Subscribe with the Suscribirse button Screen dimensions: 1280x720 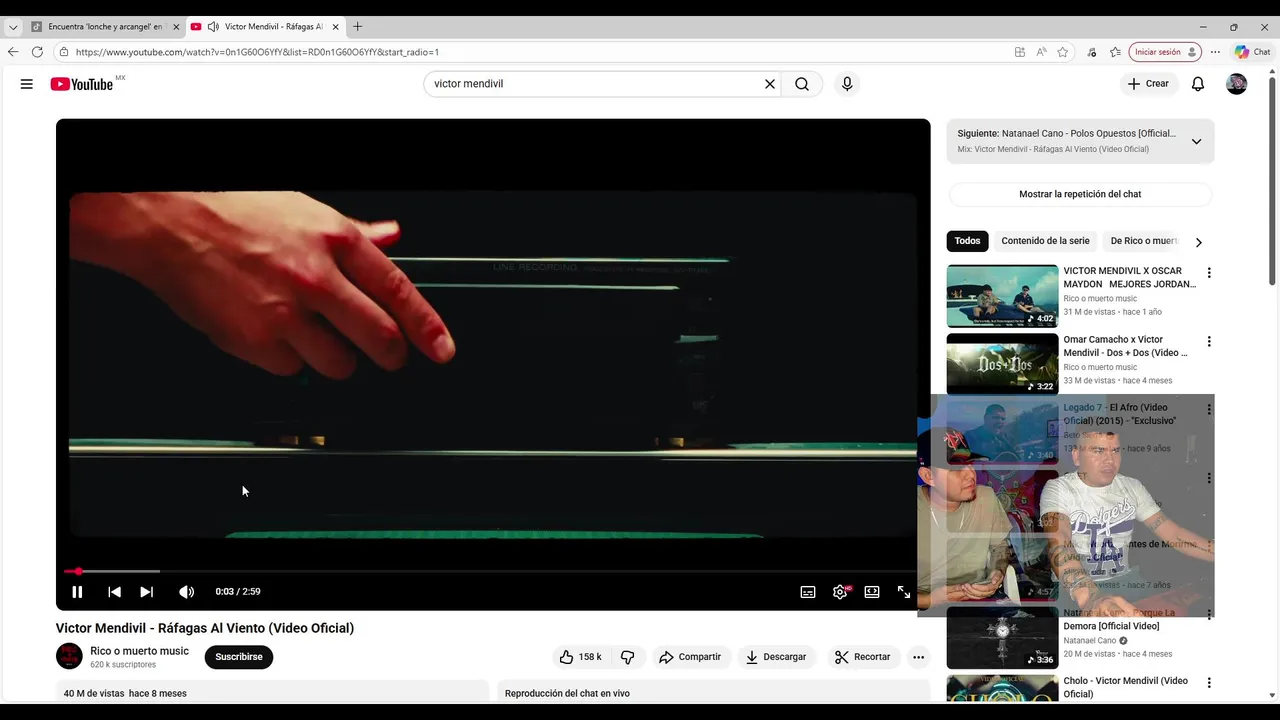239,657
